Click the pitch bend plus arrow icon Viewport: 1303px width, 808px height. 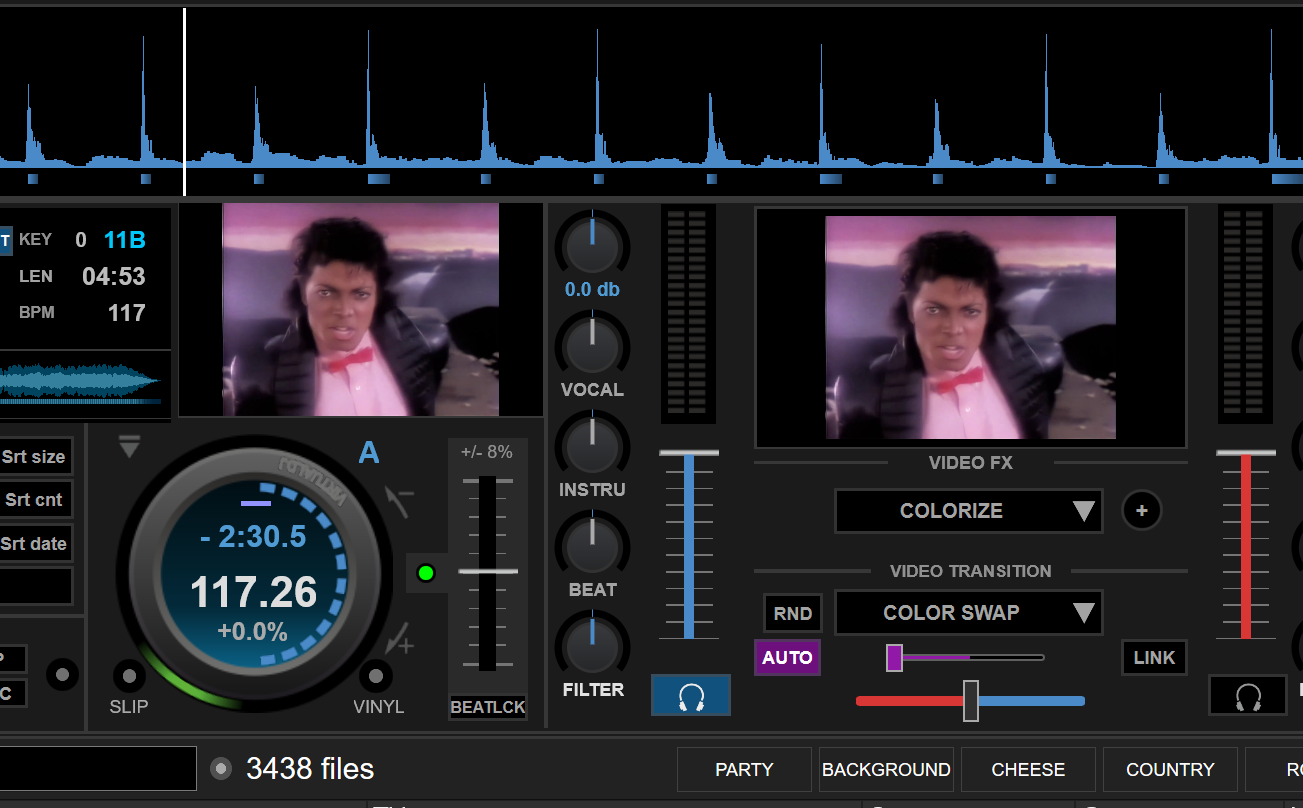[x=401, y=638]
